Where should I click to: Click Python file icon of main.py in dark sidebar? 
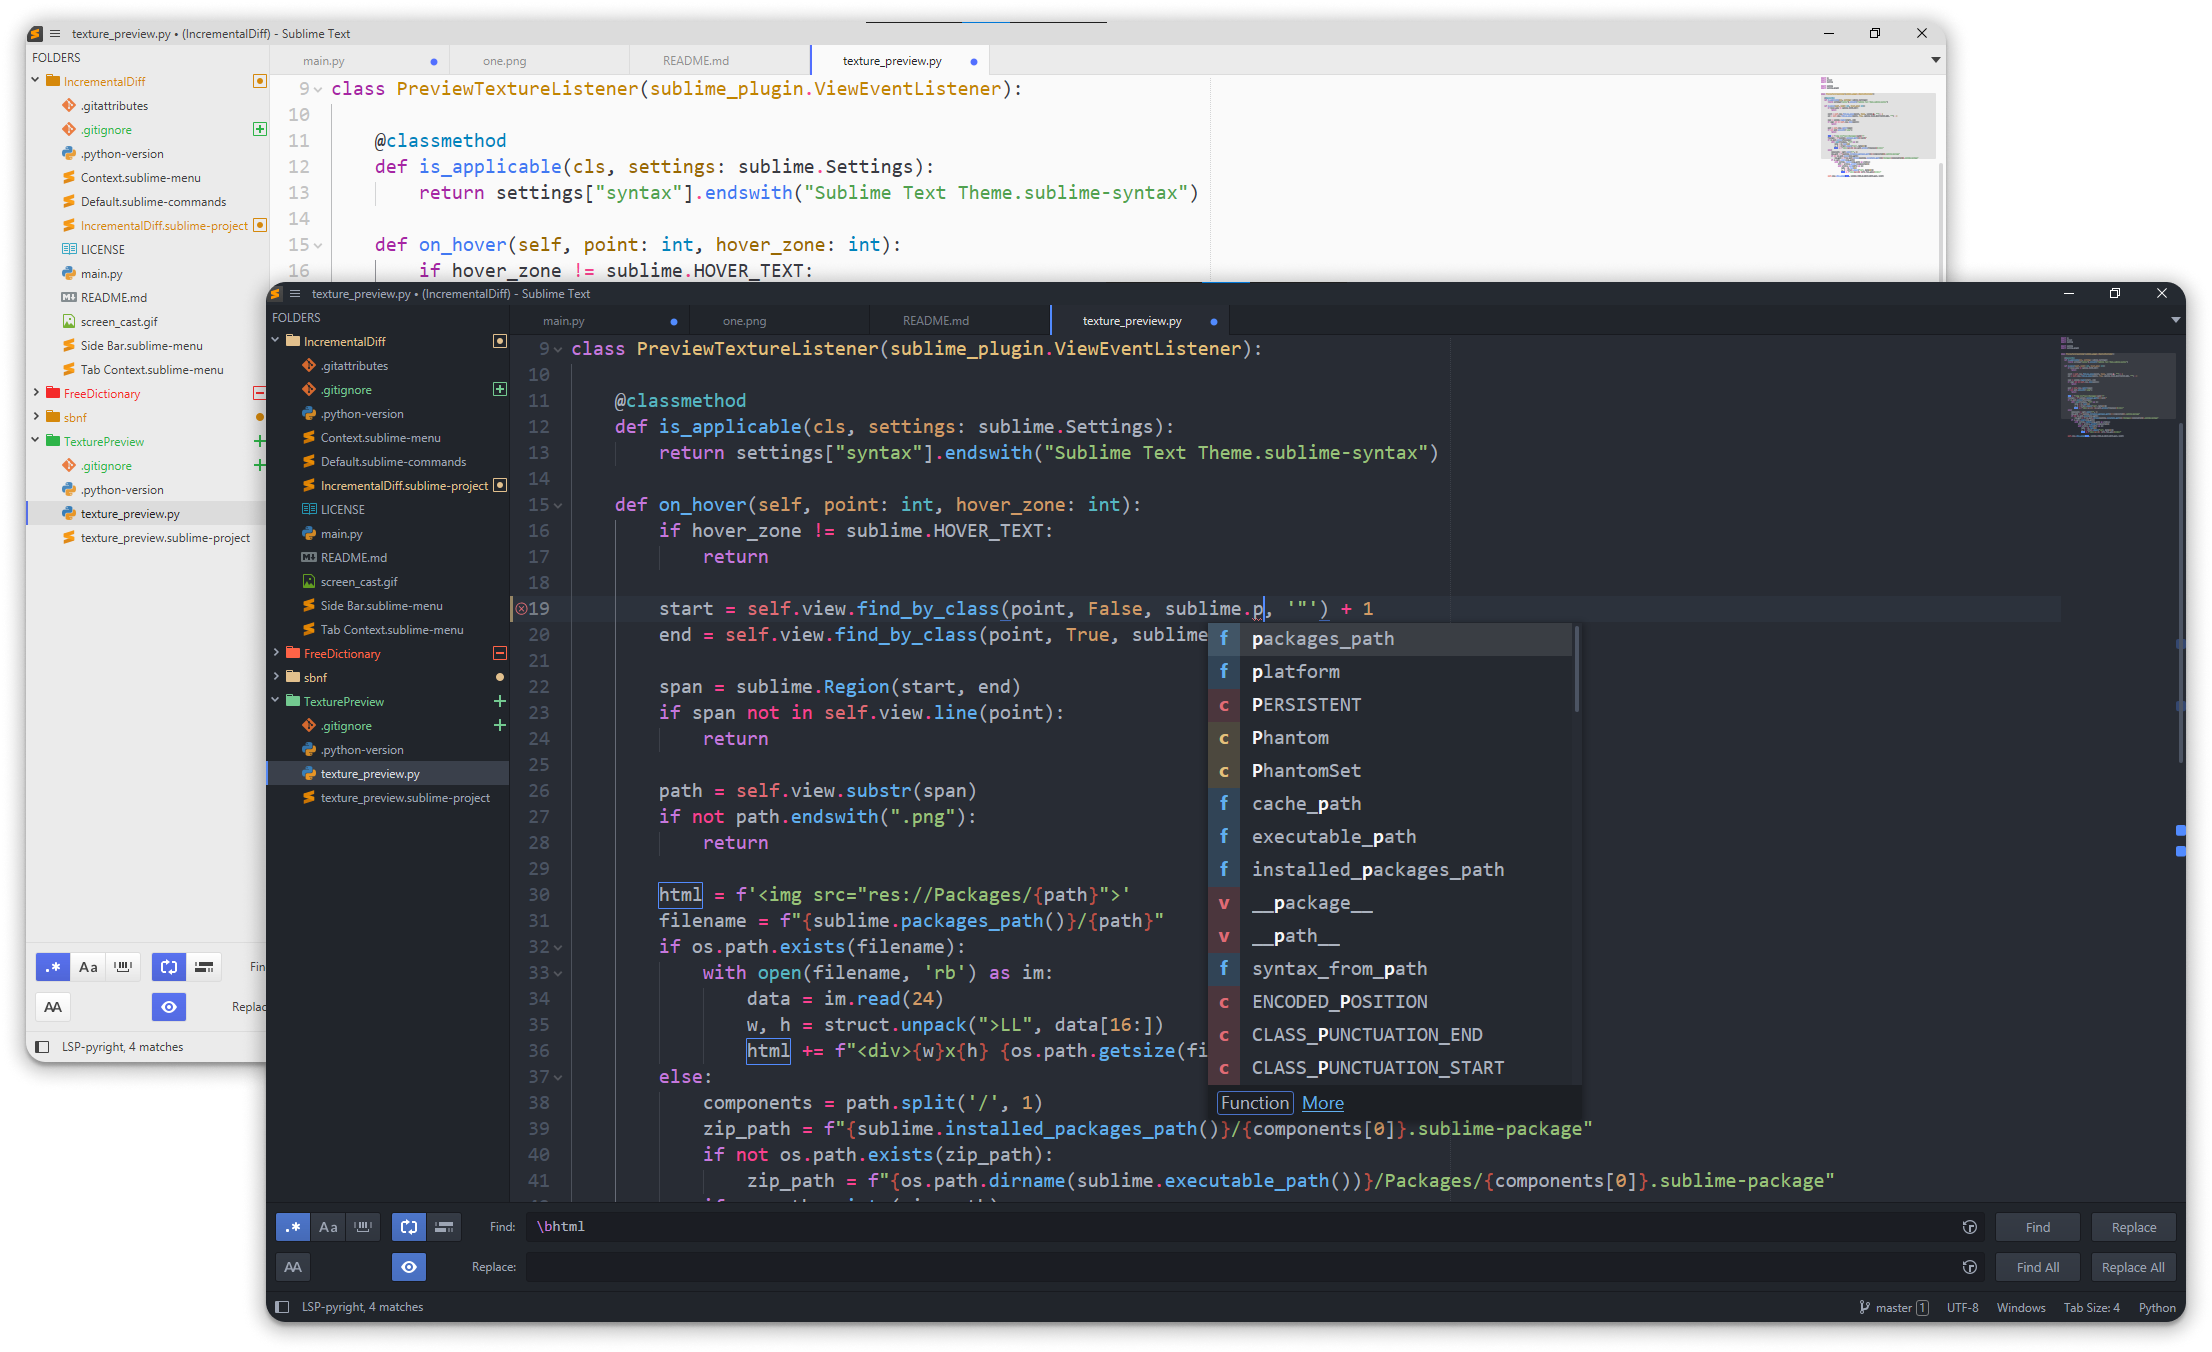click(309, 533)
